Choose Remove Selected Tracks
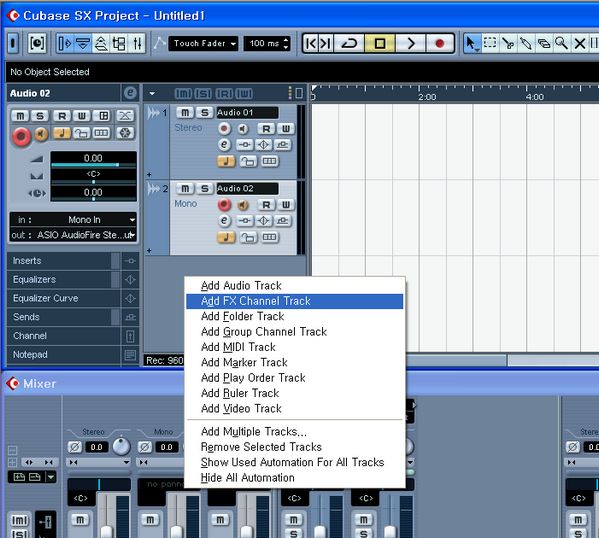 coord(295,447)
